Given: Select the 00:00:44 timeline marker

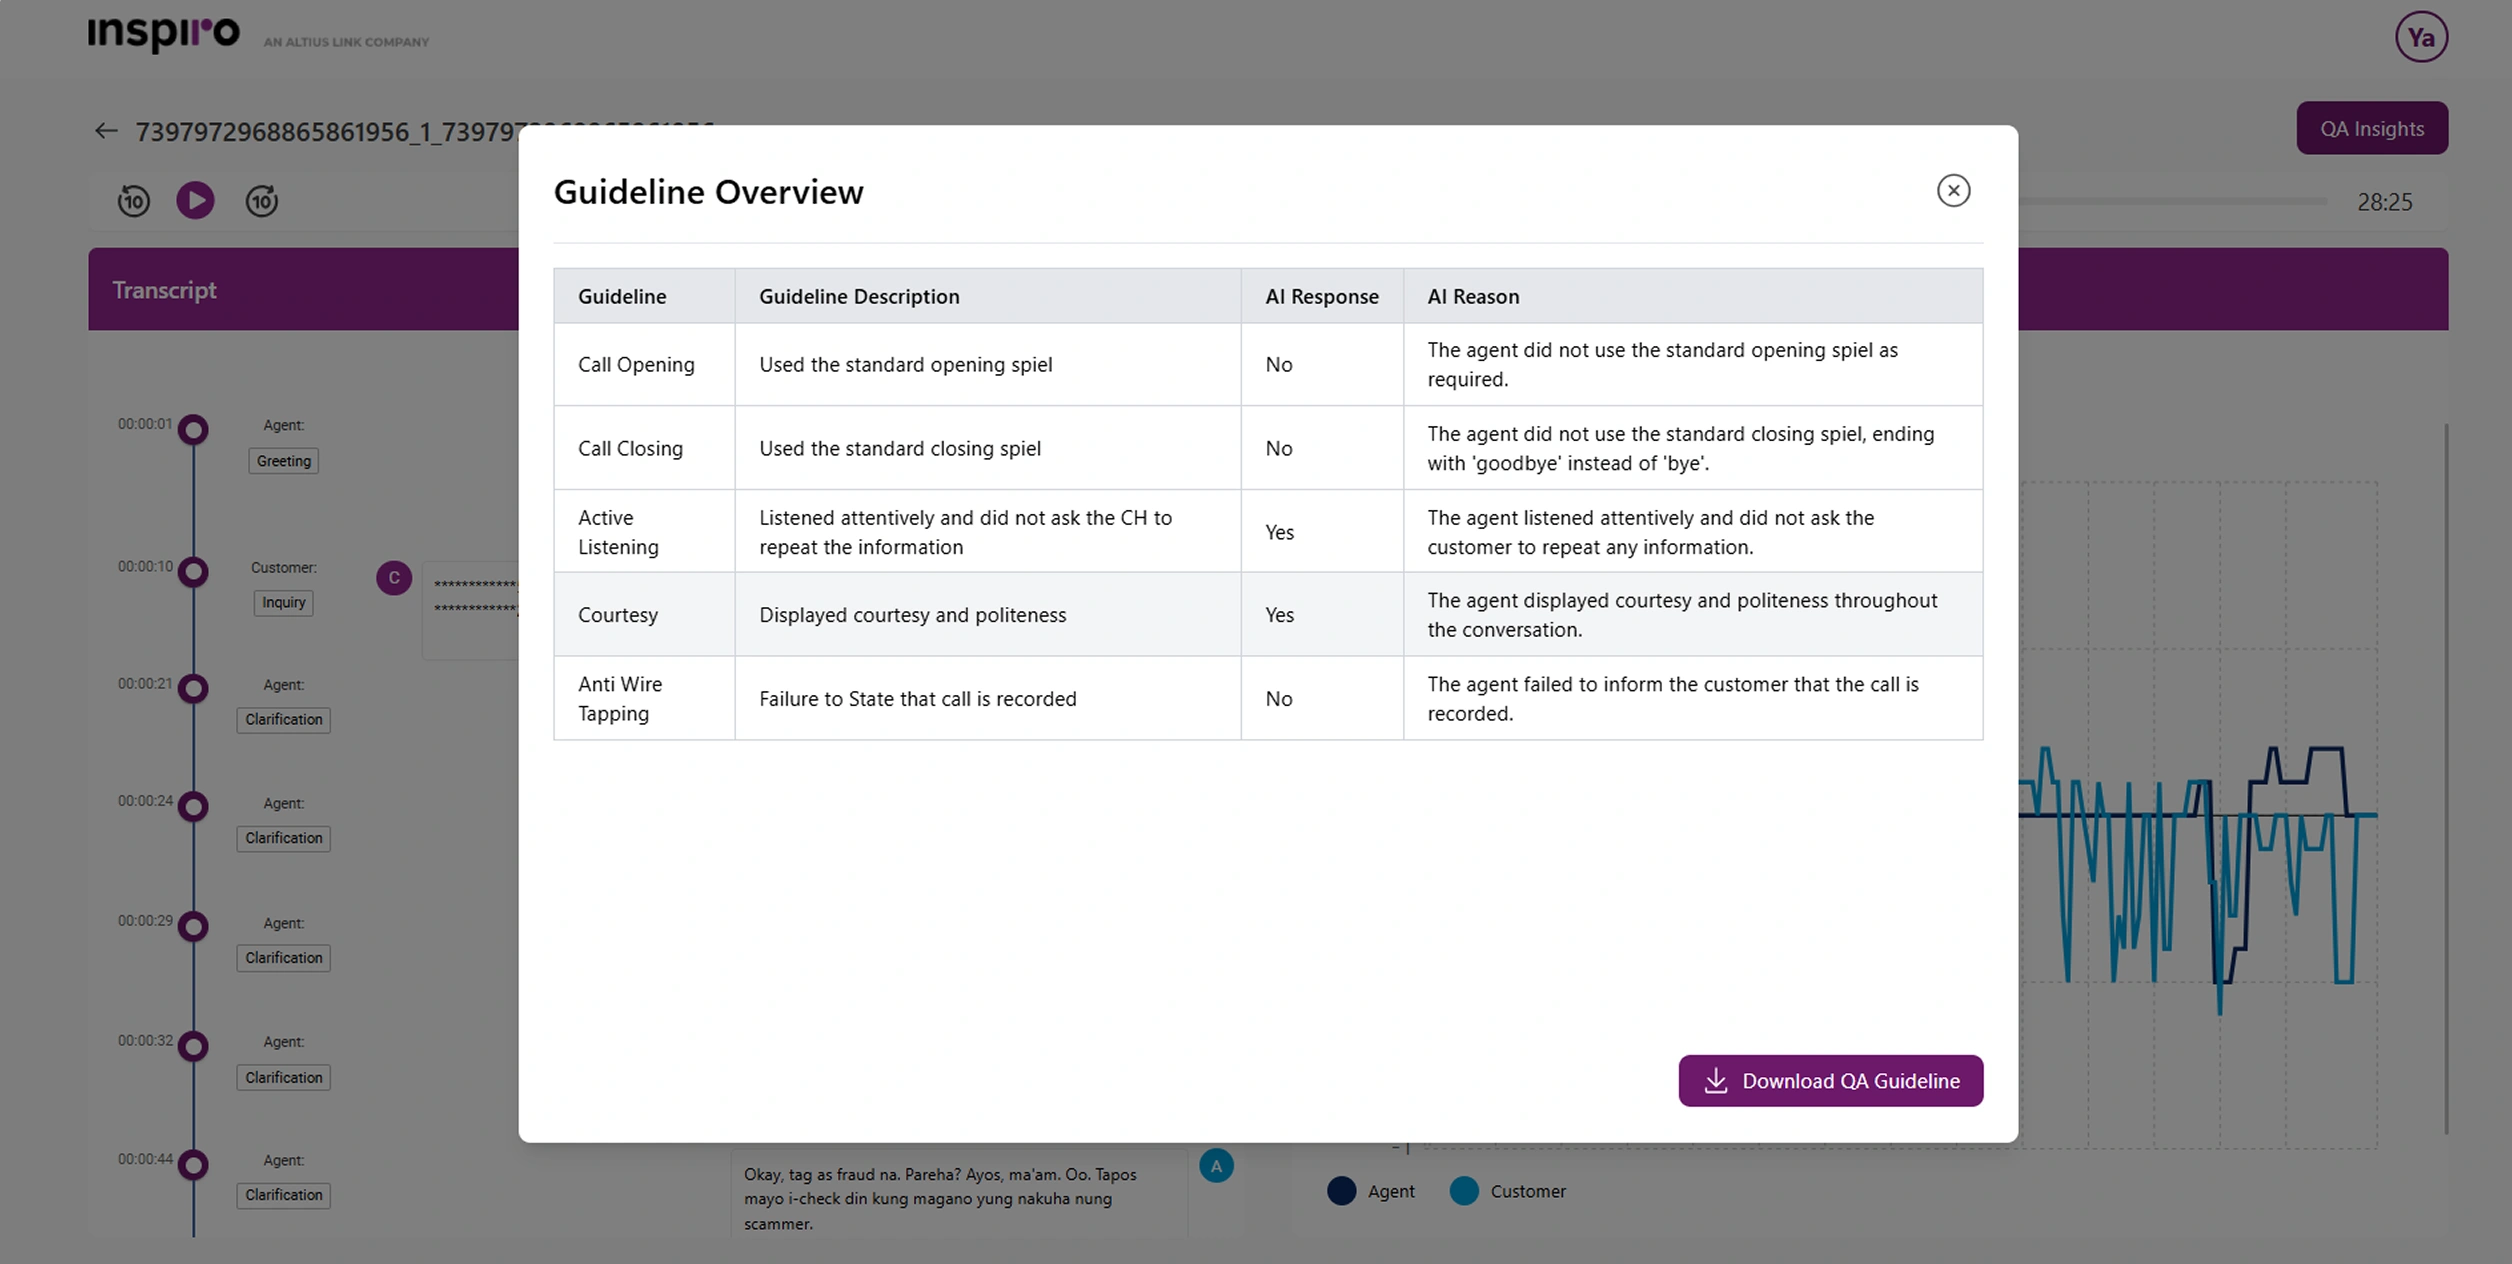Looking at the screenshot, I should point(193,1165).
